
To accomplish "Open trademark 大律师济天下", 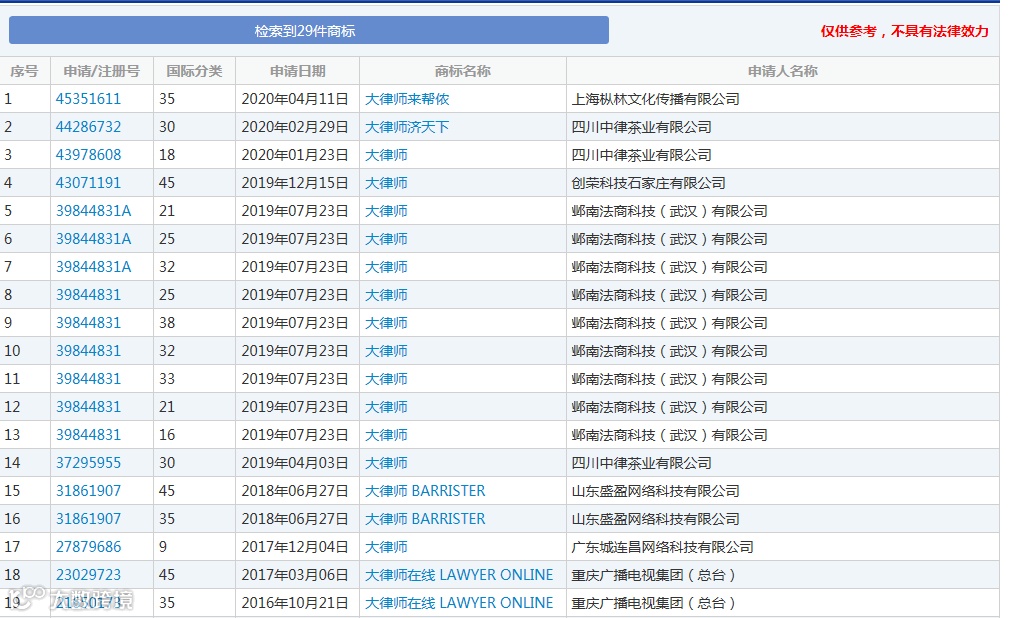I will tap(407, 127).
